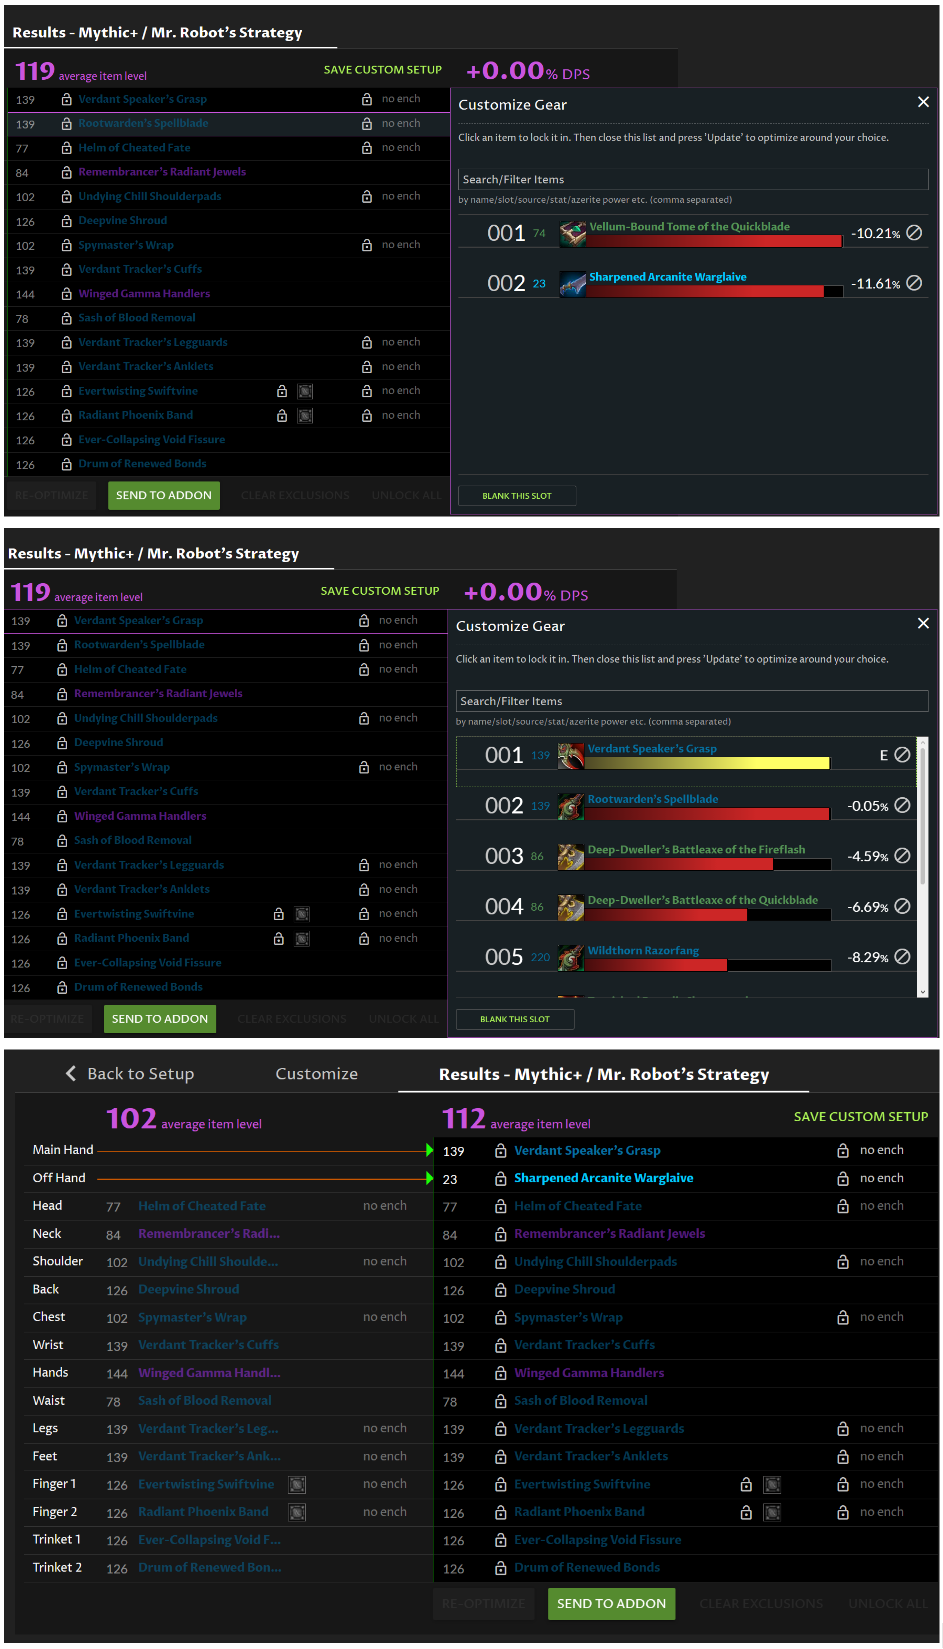The height and width of the screenshot is (1649, 943).
Task: Click the Wildthorn Razorfang item icon
Action: tap(571, 957)
